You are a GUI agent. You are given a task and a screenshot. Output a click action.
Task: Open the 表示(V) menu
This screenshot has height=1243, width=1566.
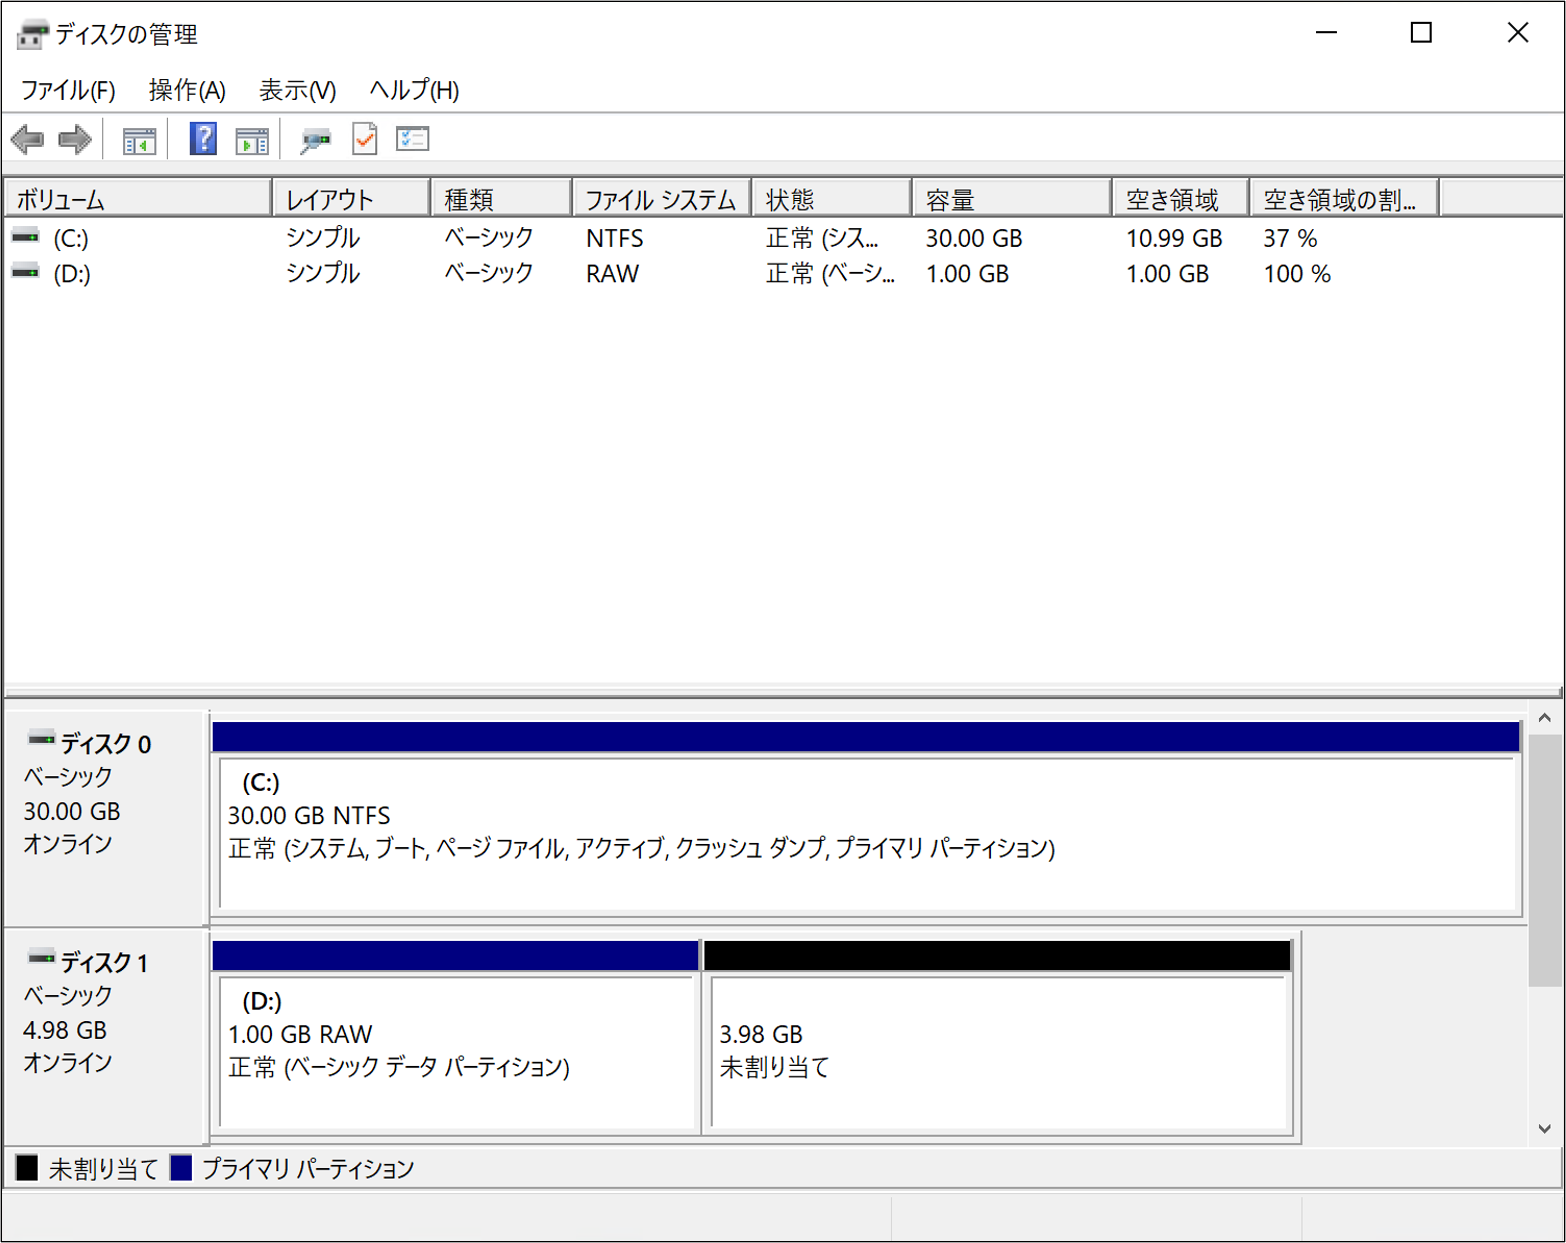tap(297, 90)
